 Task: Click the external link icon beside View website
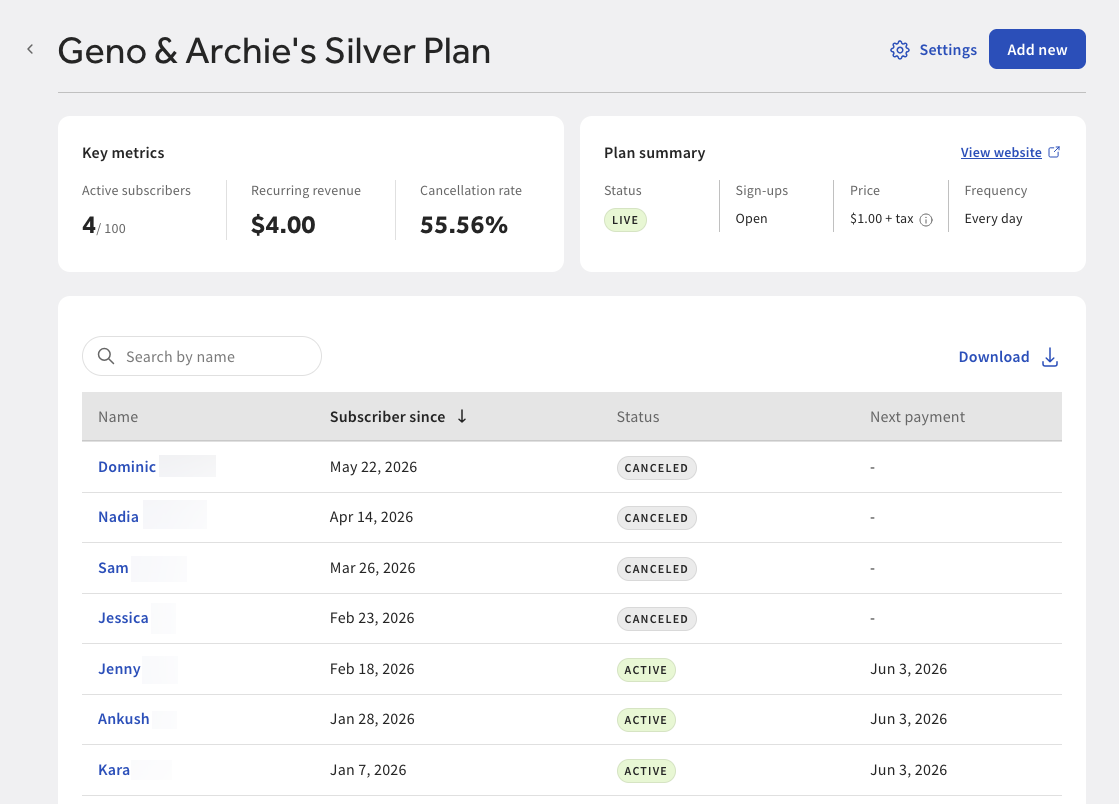[x=1054, y=152]
